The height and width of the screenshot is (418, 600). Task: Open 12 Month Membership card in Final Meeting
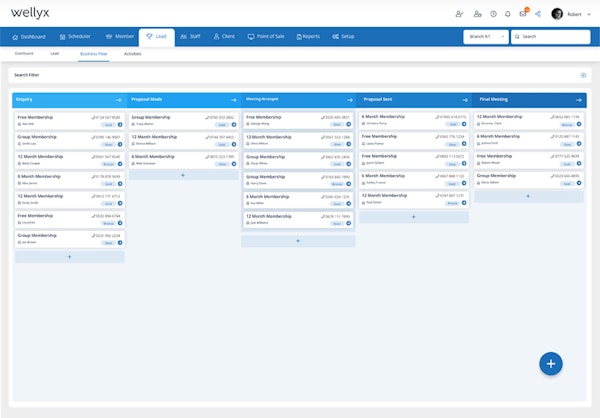click(x=528, y=120)
